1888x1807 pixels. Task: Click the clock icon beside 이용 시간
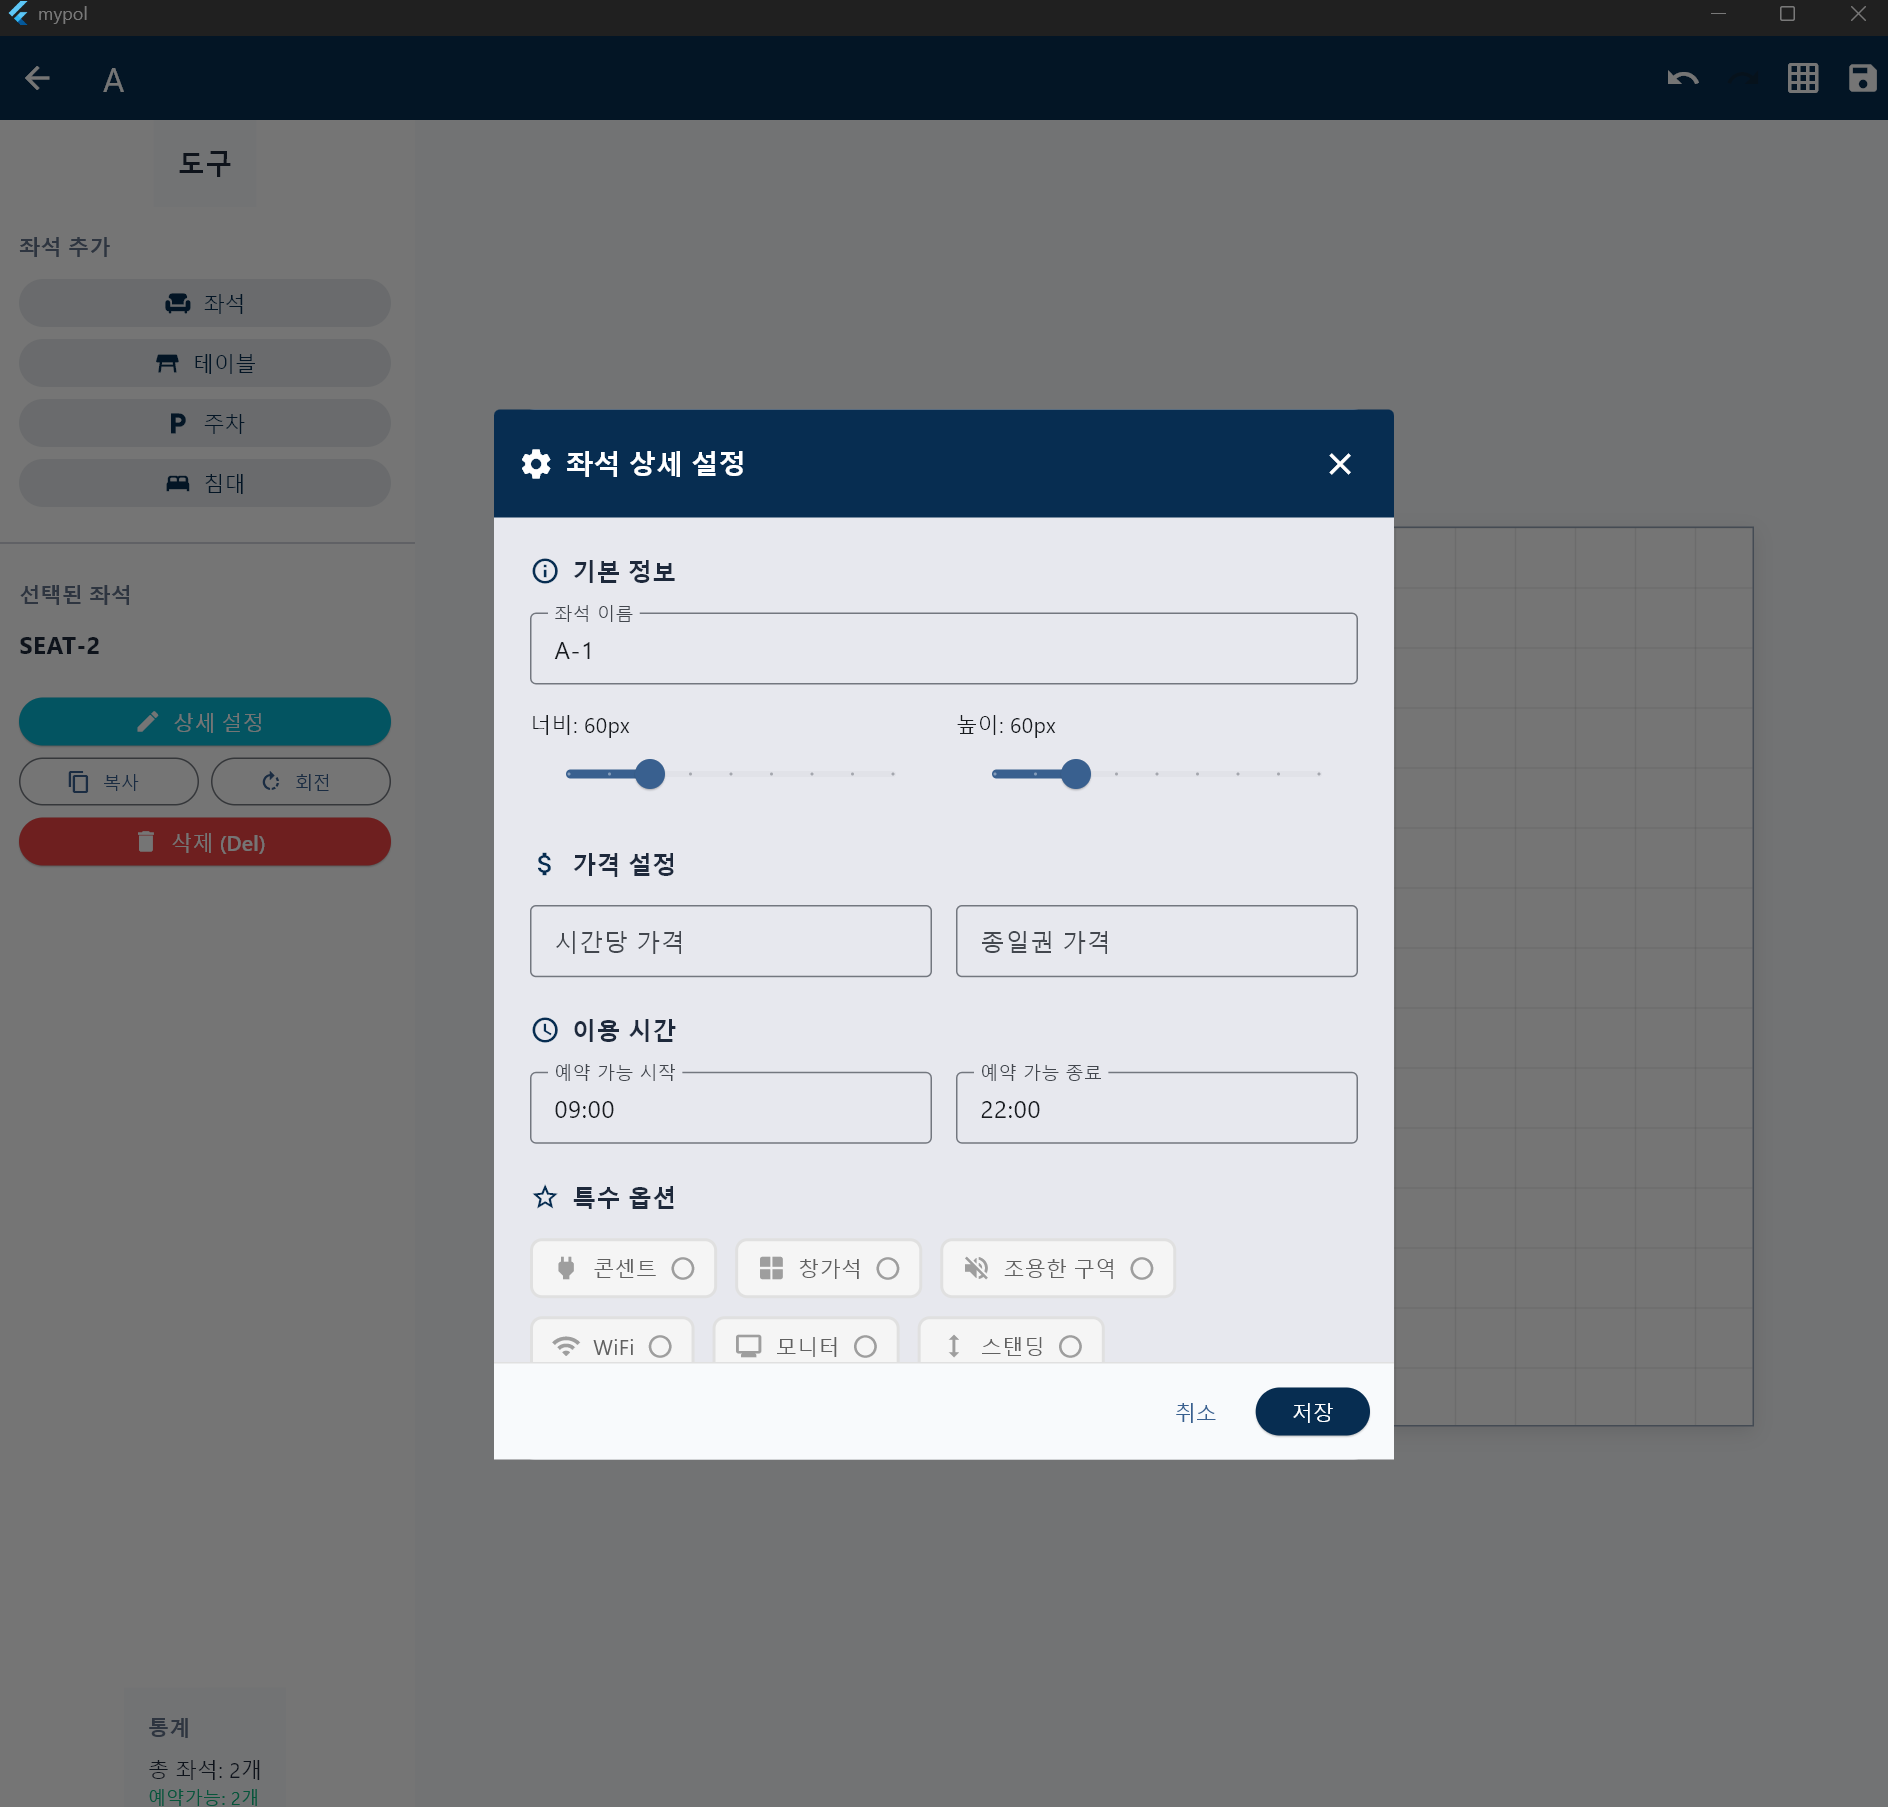click(x=545, y=1030)
